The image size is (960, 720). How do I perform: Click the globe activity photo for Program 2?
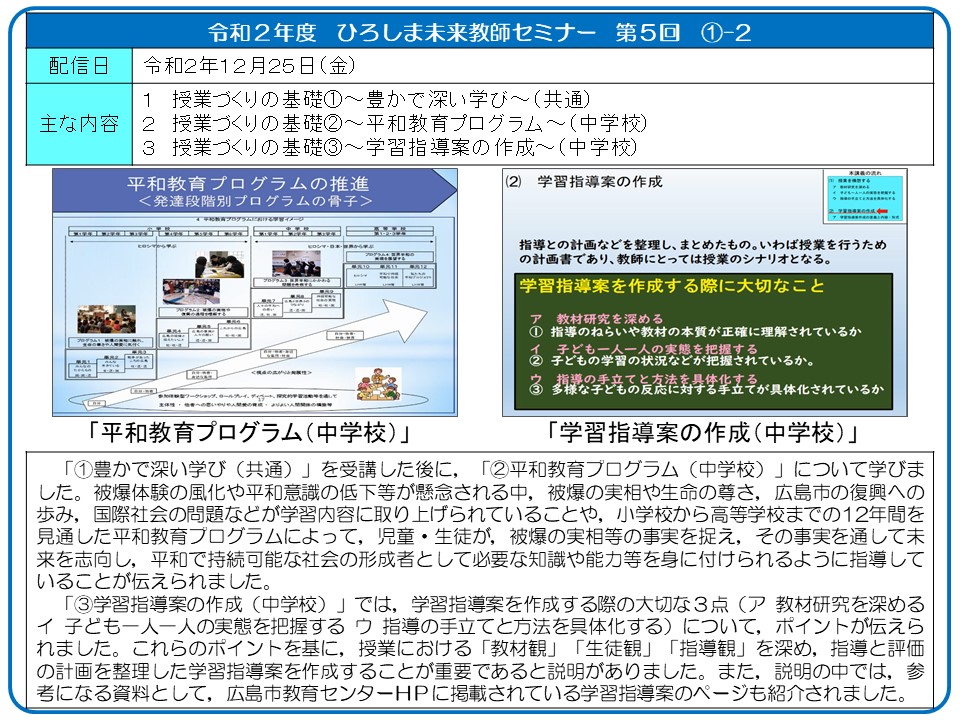point(190,290)
